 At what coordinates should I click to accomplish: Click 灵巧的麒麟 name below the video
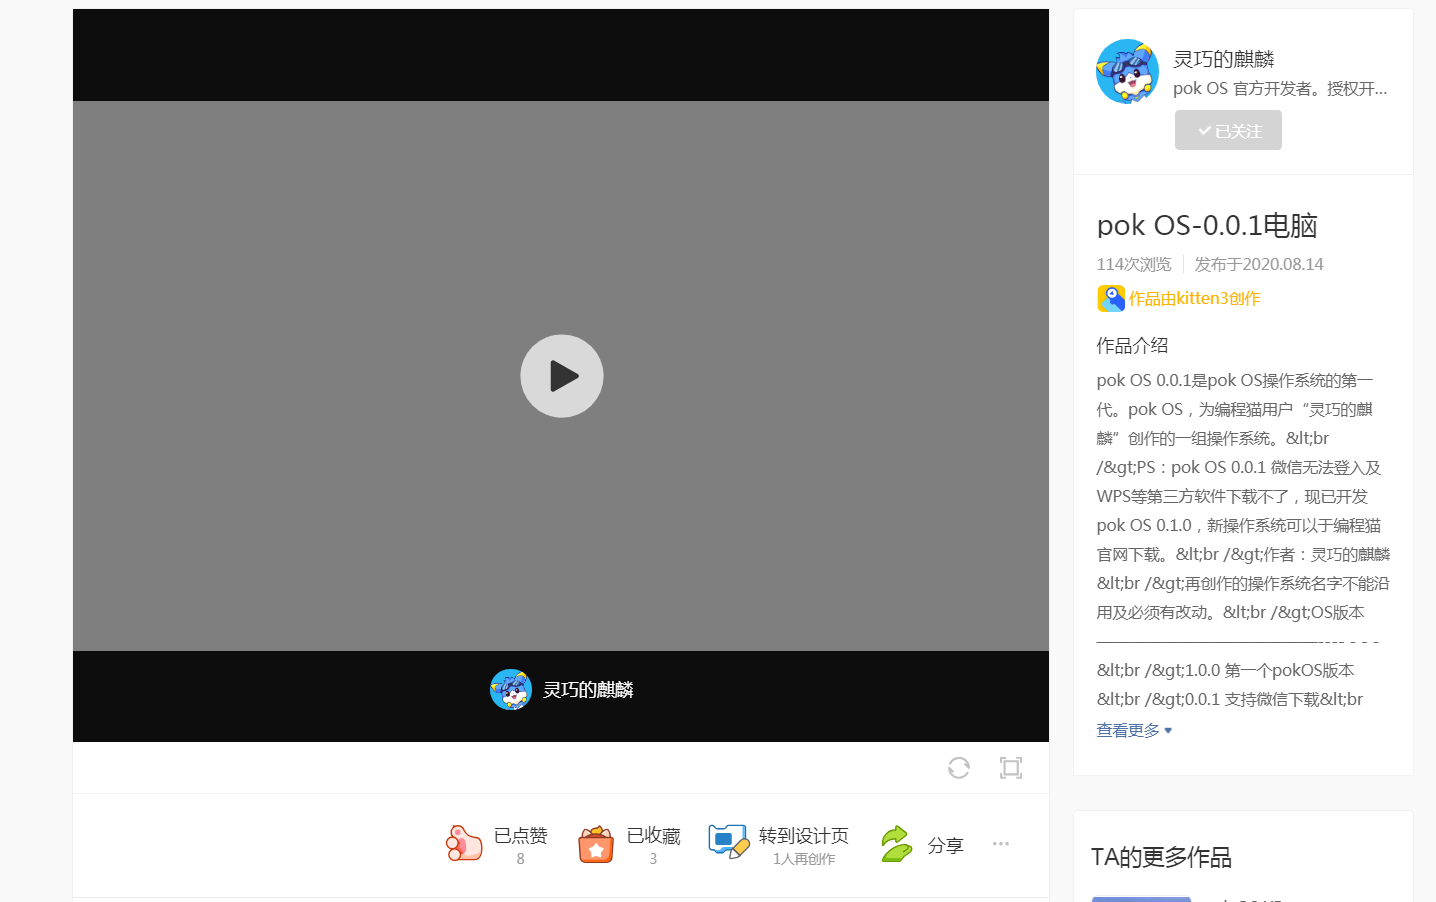point(588,690)
